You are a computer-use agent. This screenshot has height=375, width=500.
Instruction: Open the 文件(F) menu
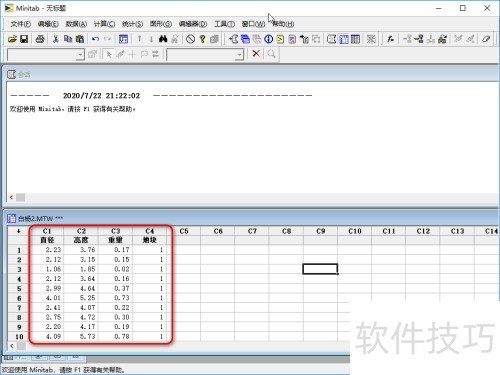tap(20, 24)
